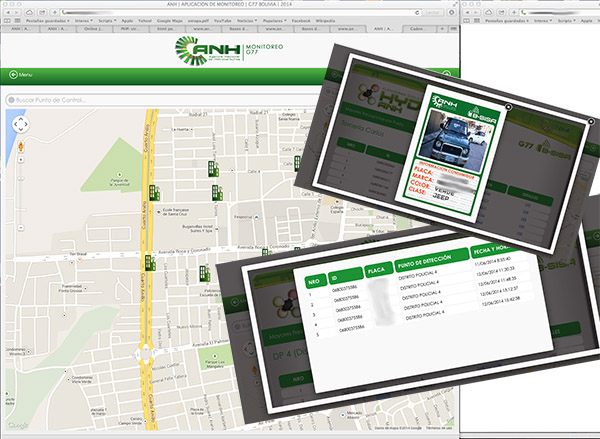The height and width of the screenshot is (439, 600).
Task: Zoom out the map with minus button
Action: click(x=21, y=228)
